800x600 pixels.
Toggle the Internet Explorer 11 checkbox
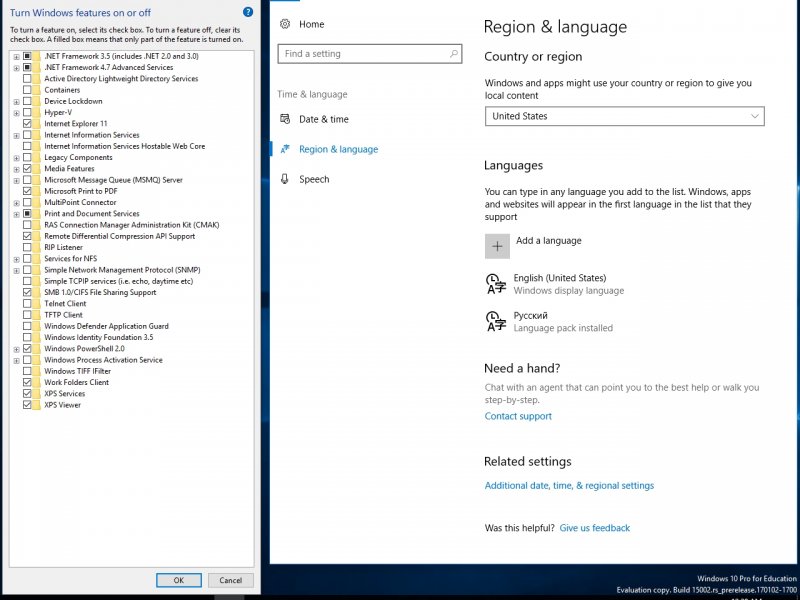click(27, 123)
